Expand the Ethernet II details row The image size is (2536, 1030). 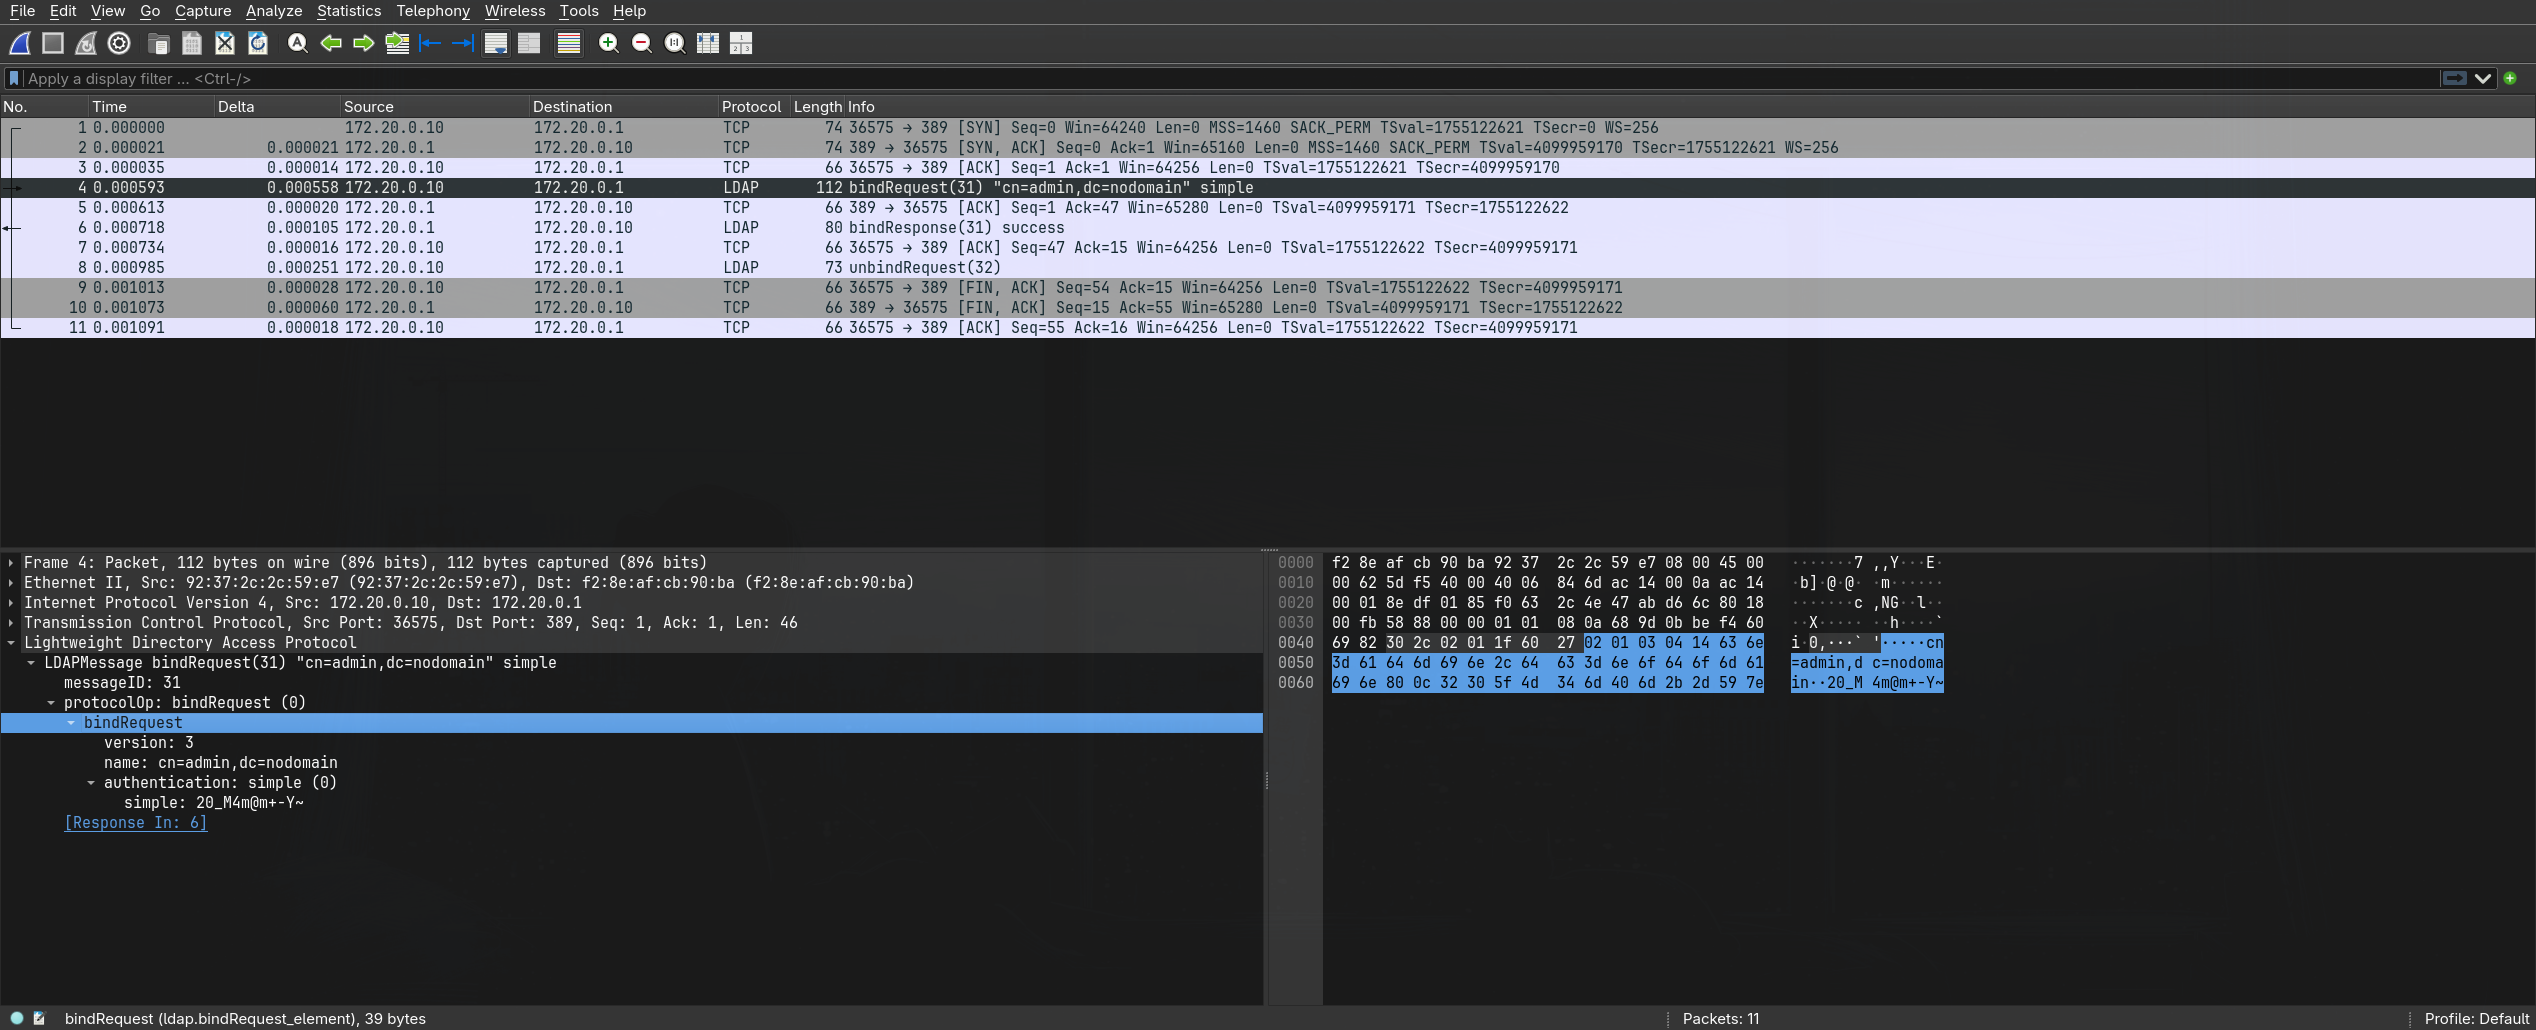point(11,583)
